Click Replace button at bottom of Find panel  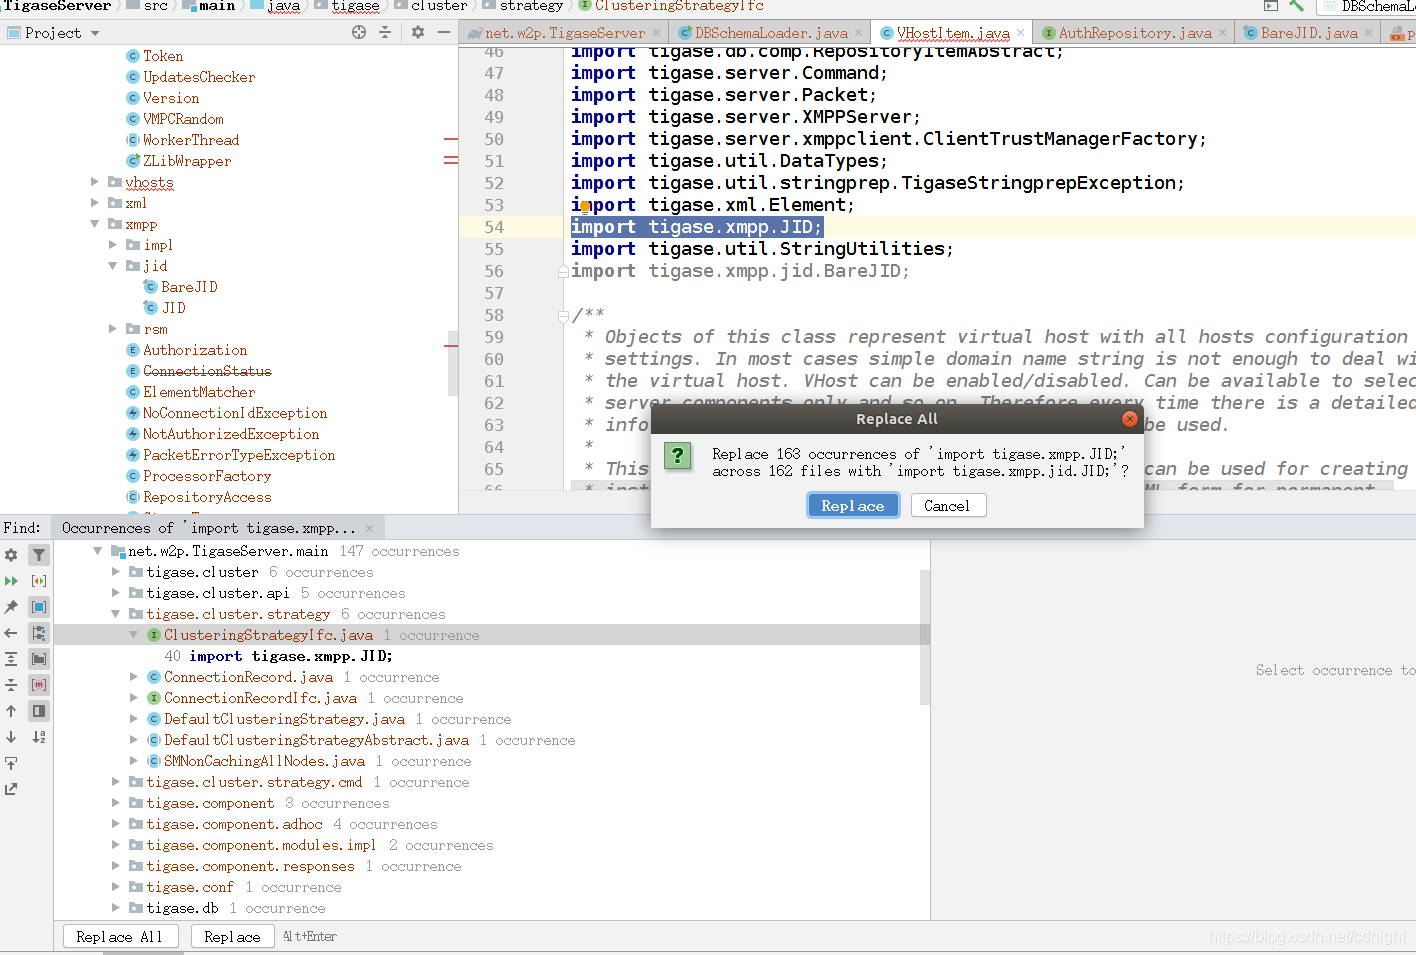tap(232, 937)
